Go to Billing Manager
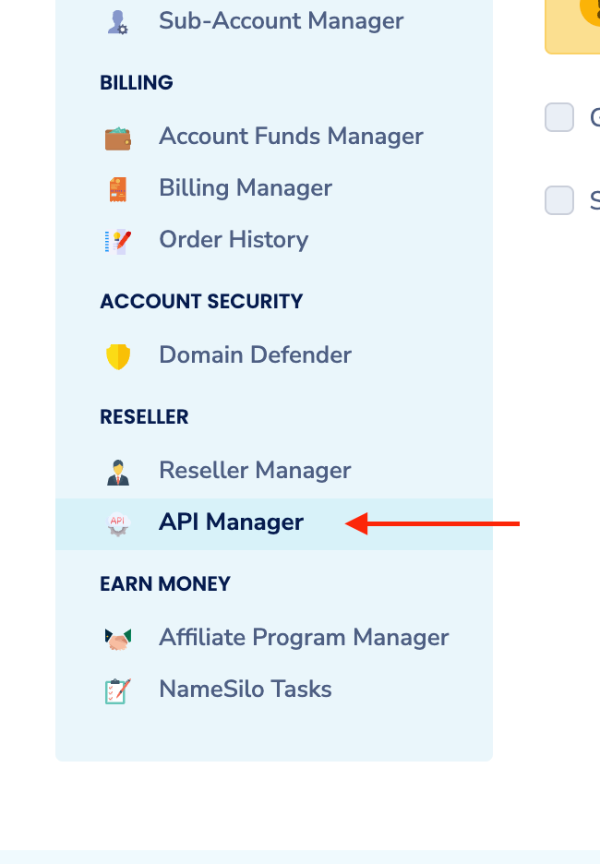Viewport: 600px width, 864px height. (x=245, y=188)
